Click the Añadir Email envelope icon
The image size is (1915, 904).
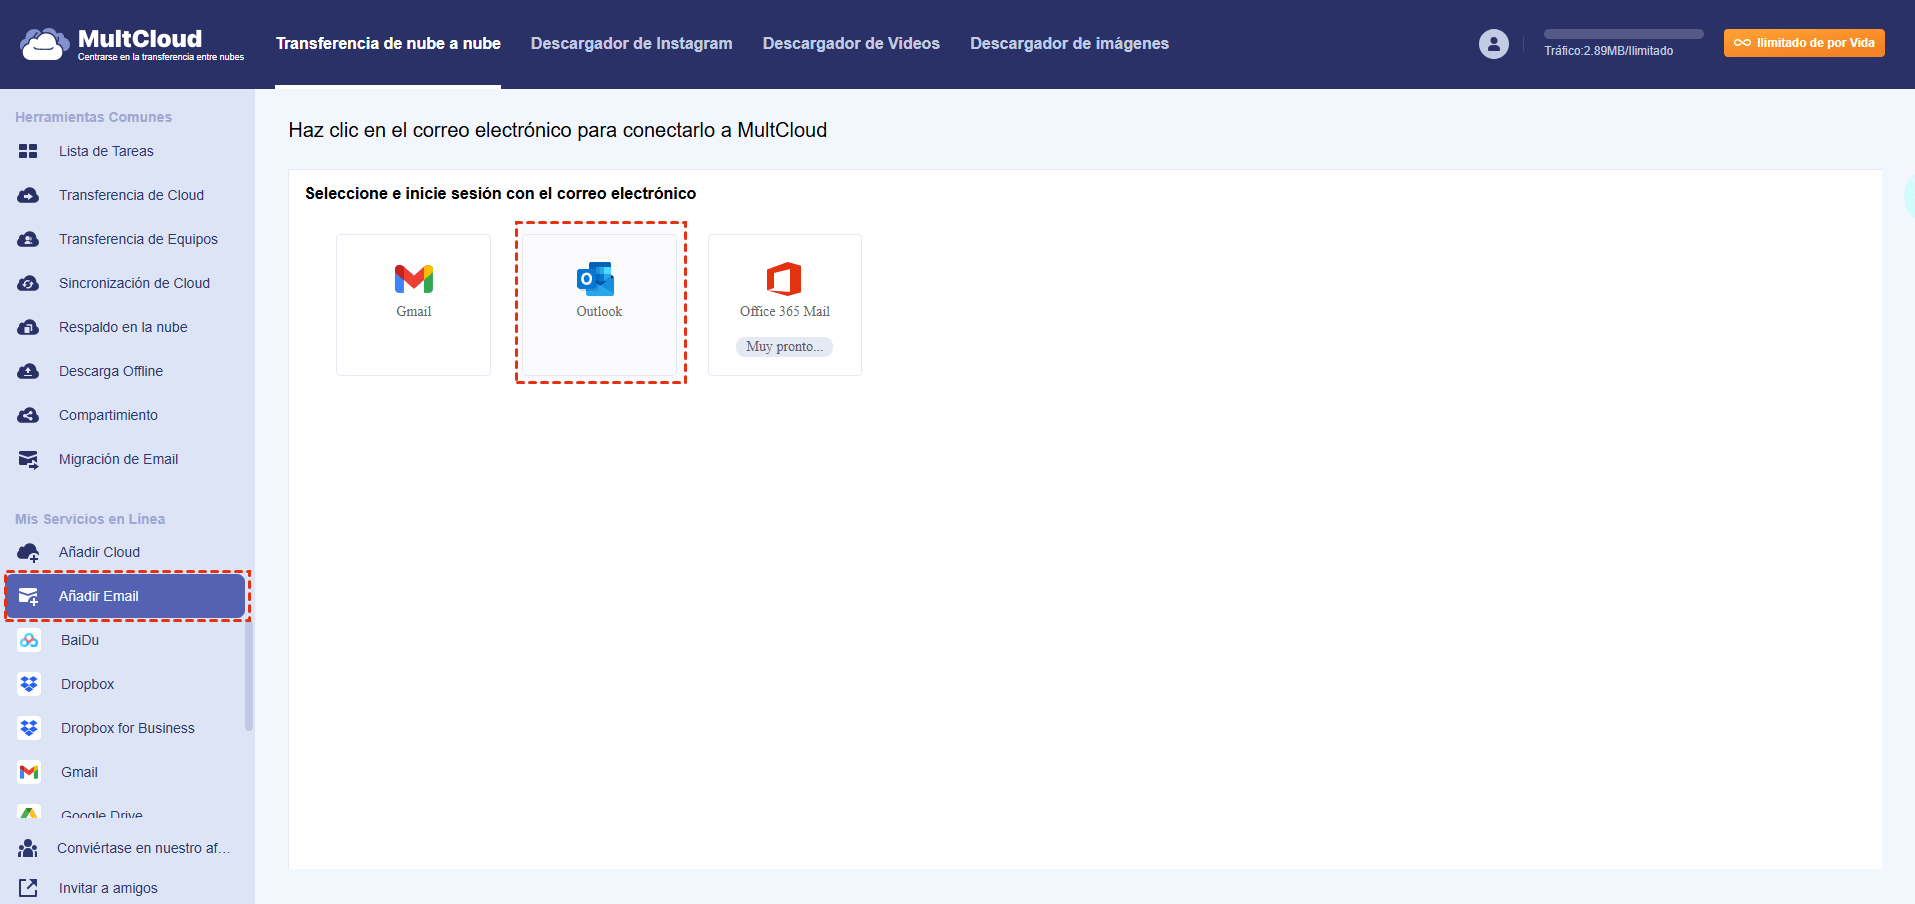tap(28, 596)
